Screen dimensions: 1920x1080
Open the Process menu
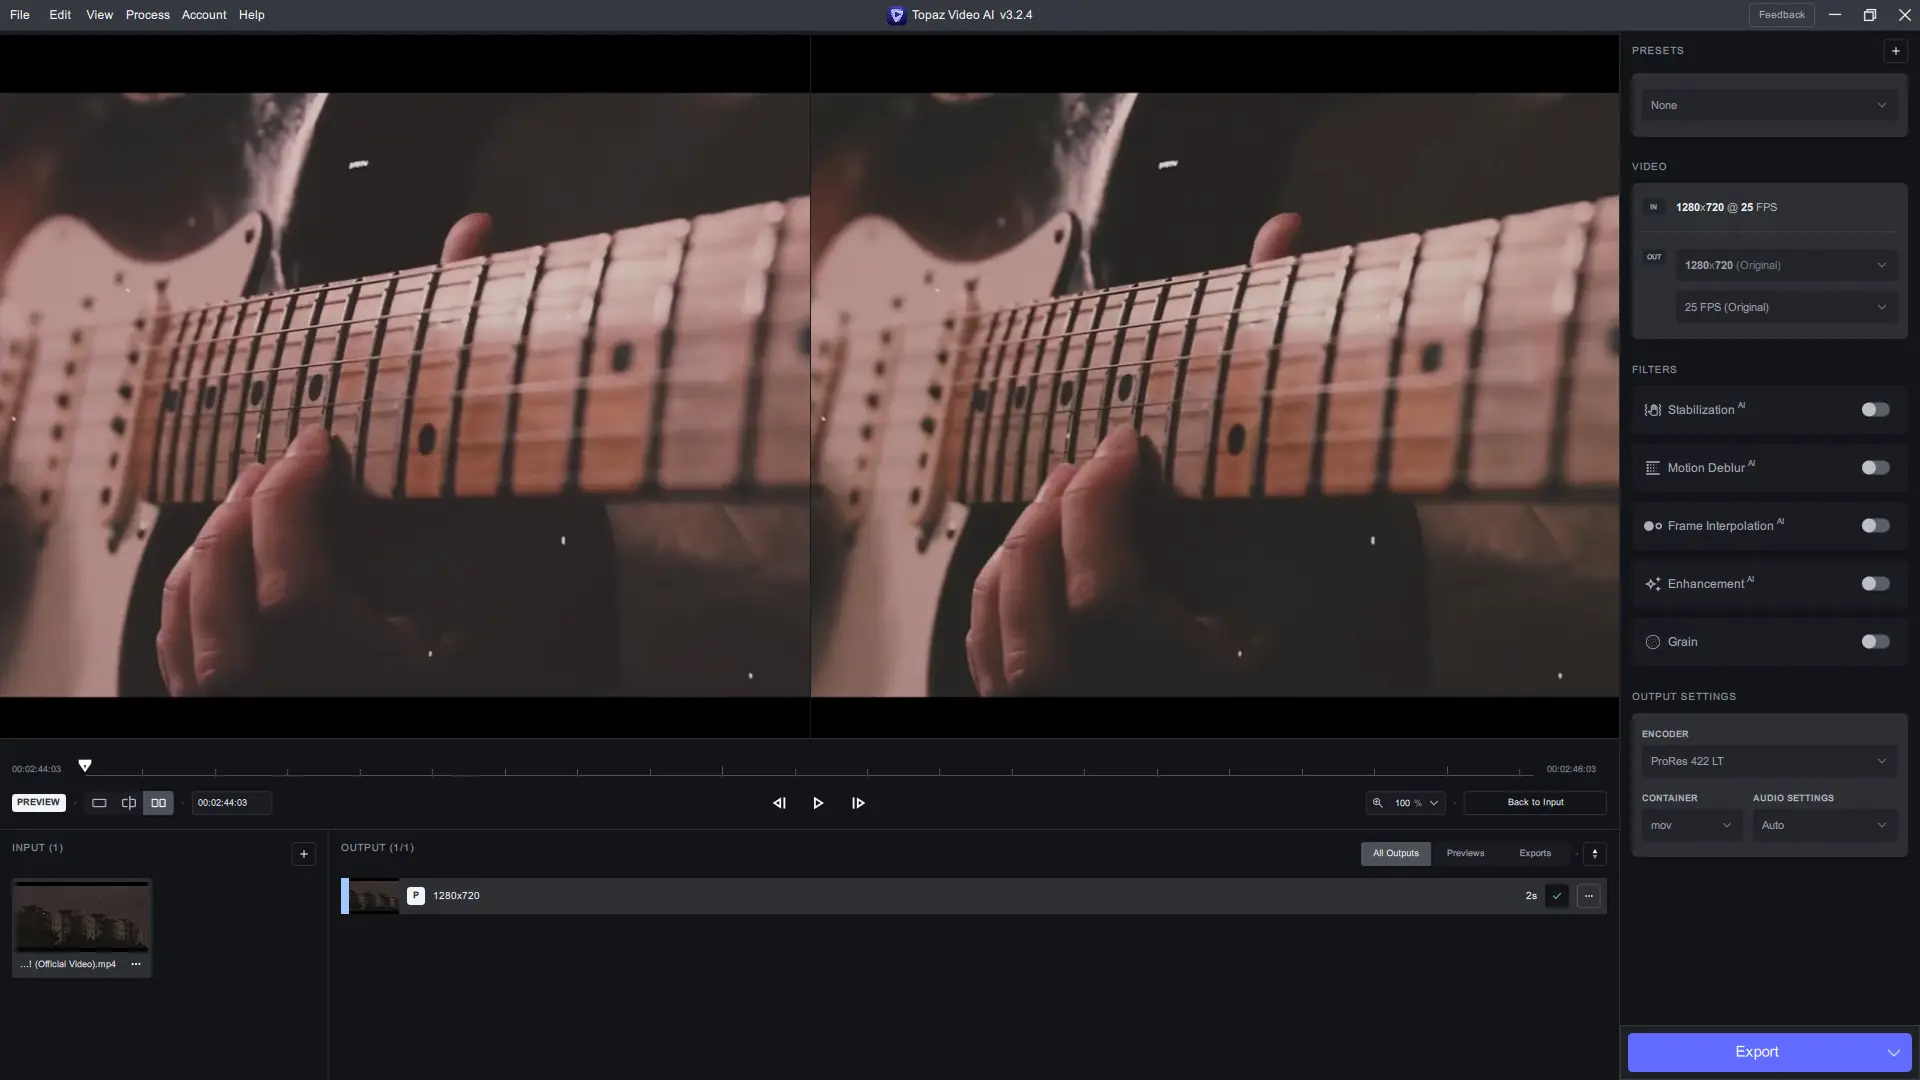tap(147, 15)
